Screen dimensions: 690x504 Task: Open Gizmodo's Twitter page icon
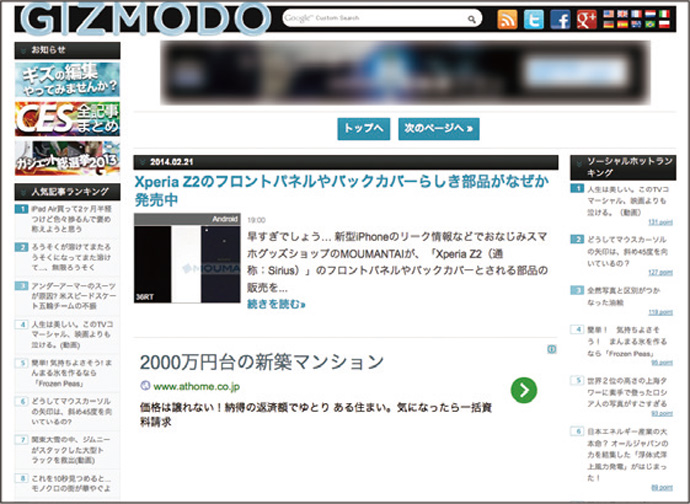coord(533,19)
